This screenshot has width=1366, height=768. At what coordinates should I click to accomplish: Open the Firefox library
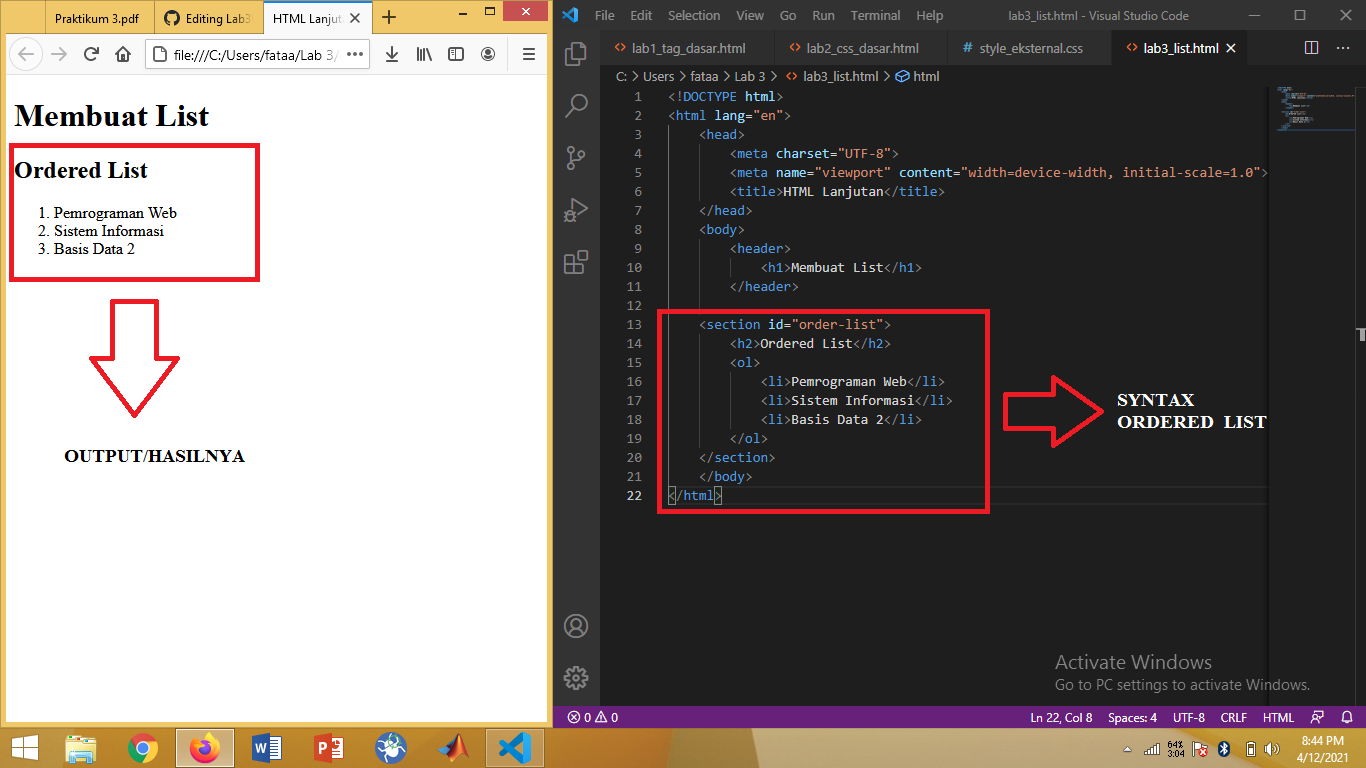pos(424,54)
